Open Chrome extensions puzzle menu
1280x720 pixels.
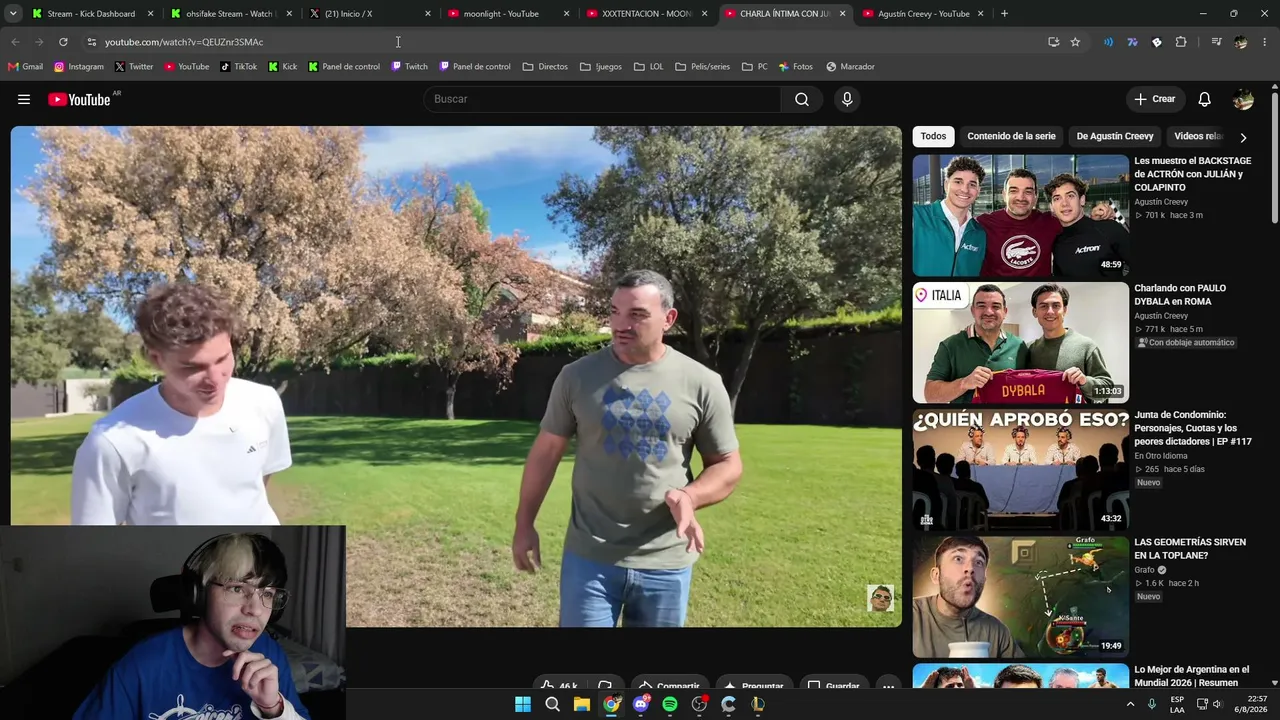[x=1181, y=42]
